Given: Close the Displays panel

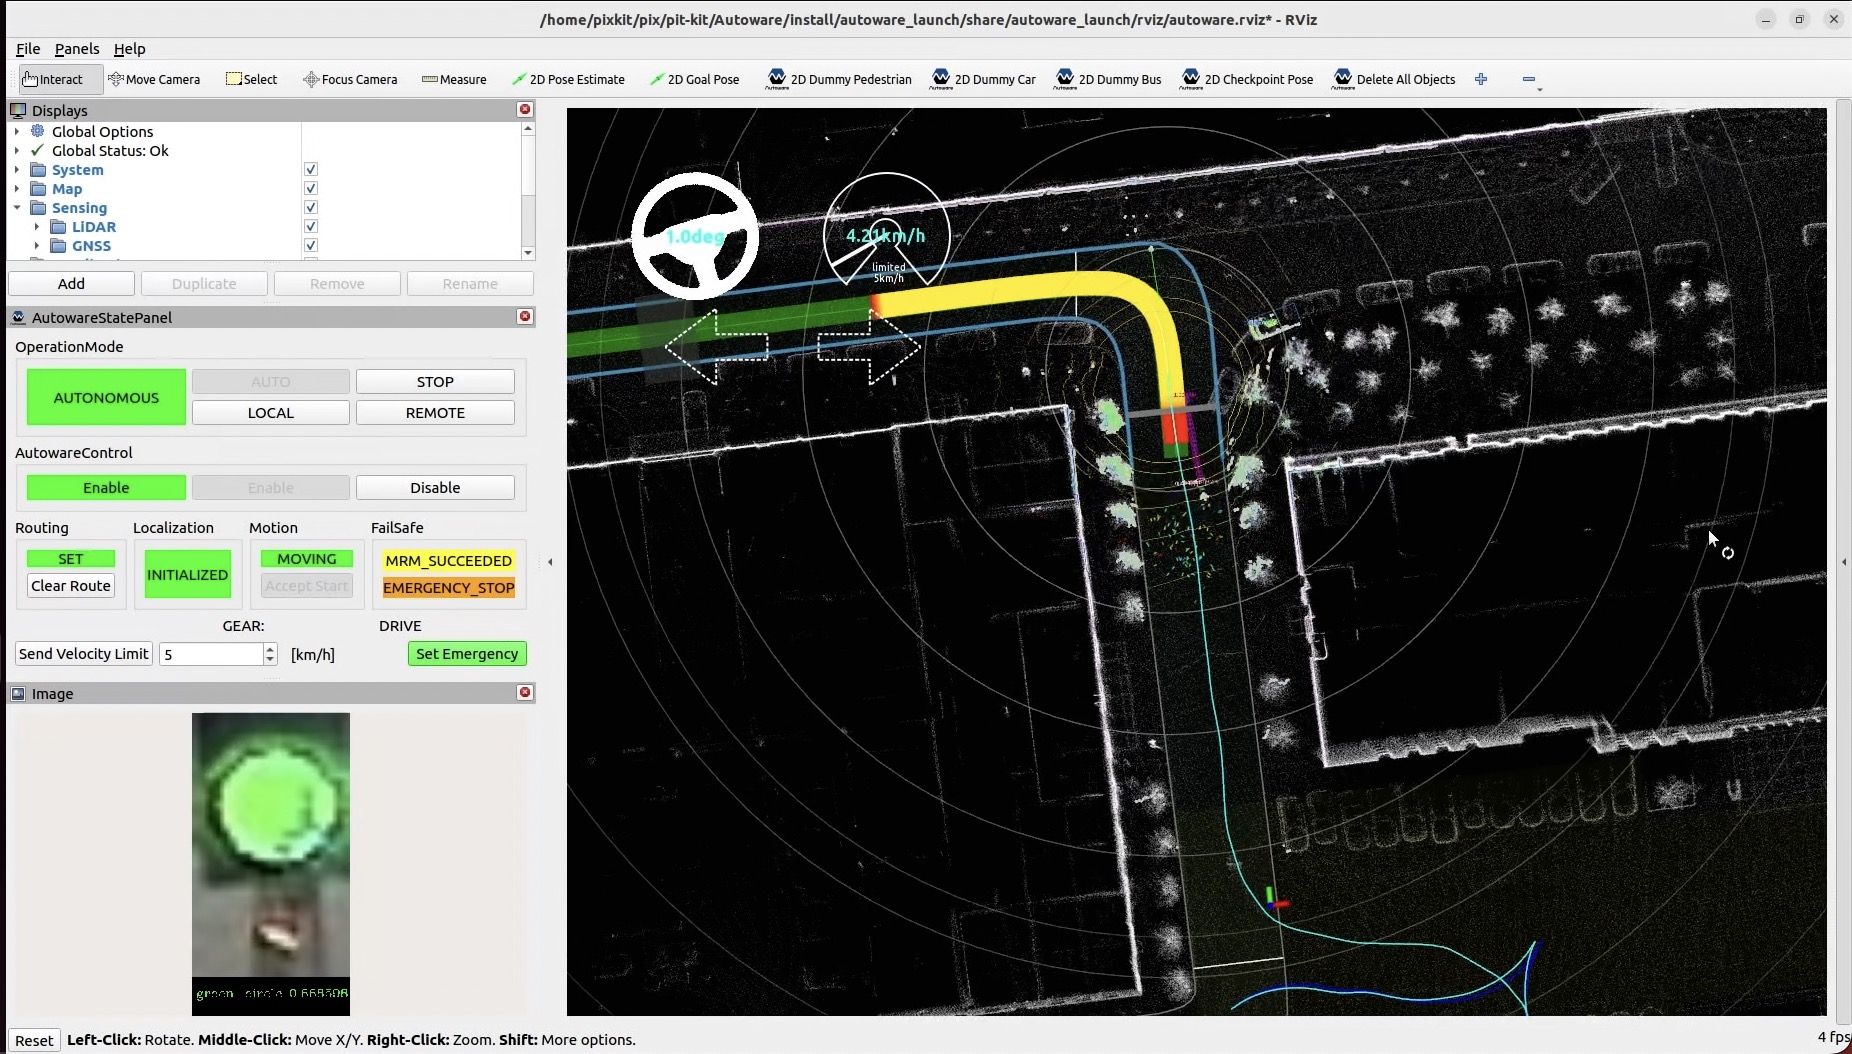Looking at the screenshot, I should click(525, 109).
